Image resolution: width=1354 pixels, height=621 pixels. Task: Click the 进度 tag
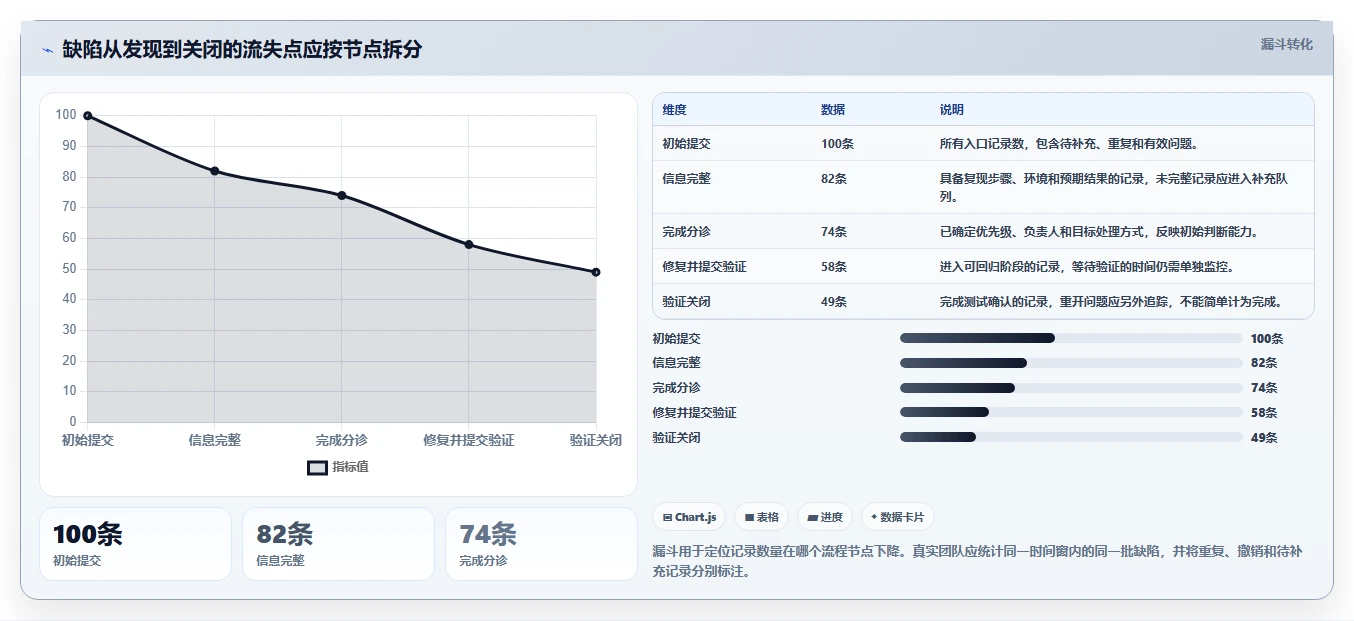(x=825, y=517)
